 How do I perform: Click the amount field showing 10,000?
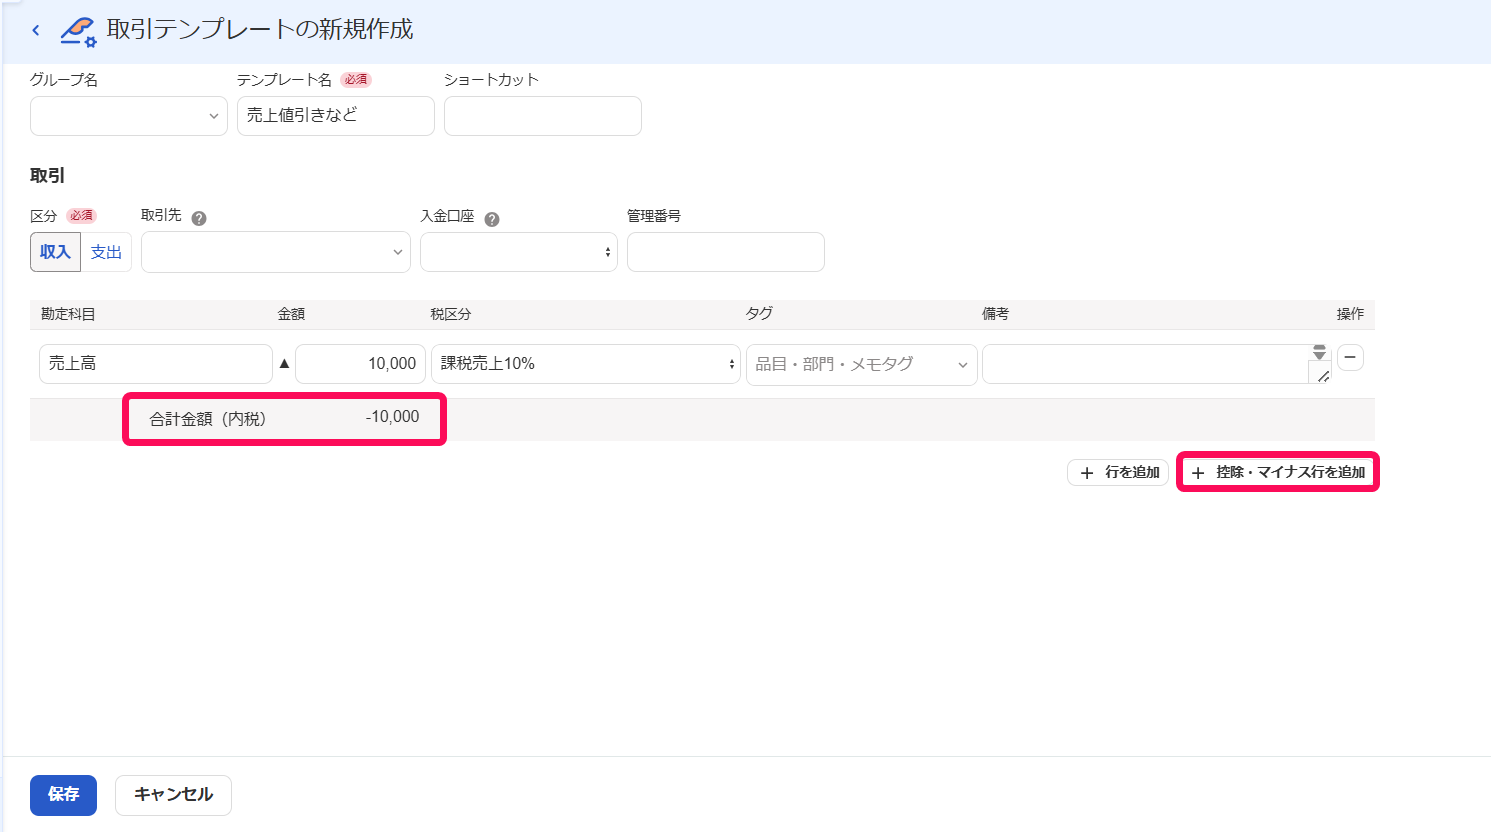361,364
